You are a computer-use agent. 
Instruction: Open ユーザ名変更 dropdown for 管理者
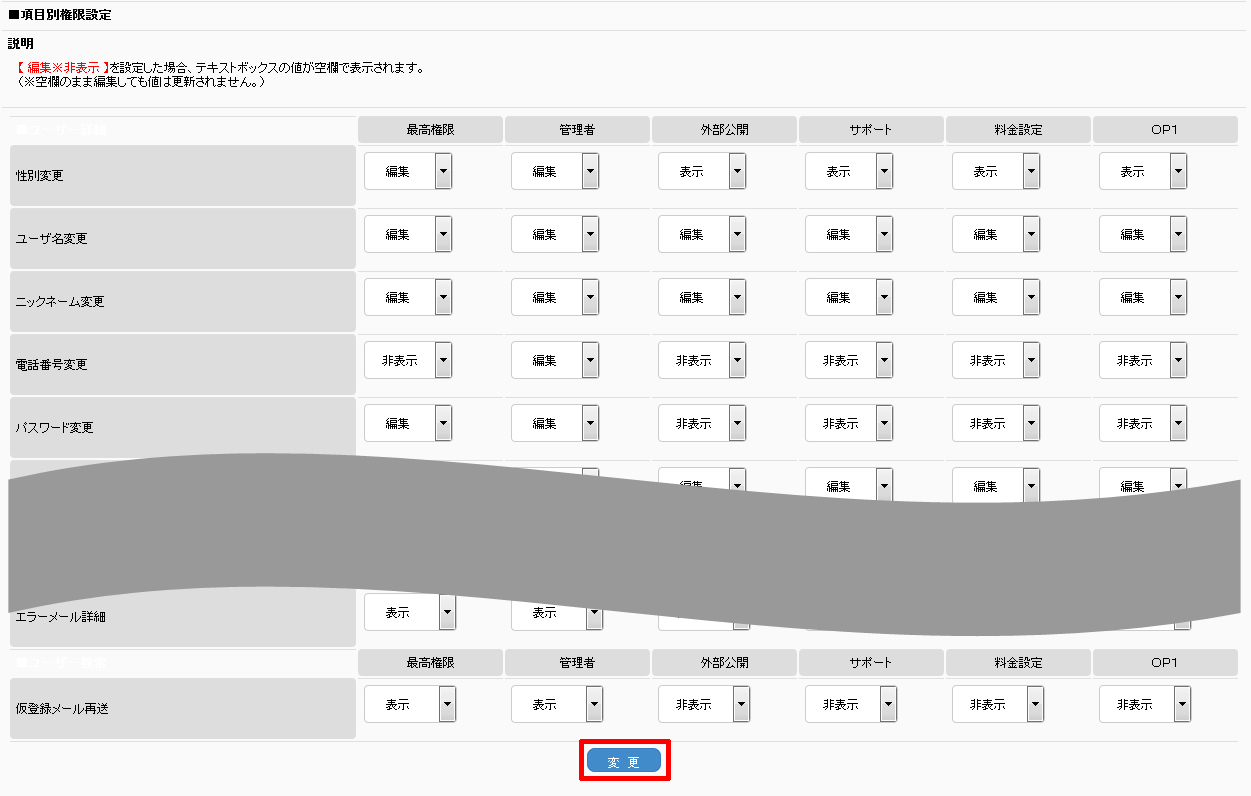(555, 234)
